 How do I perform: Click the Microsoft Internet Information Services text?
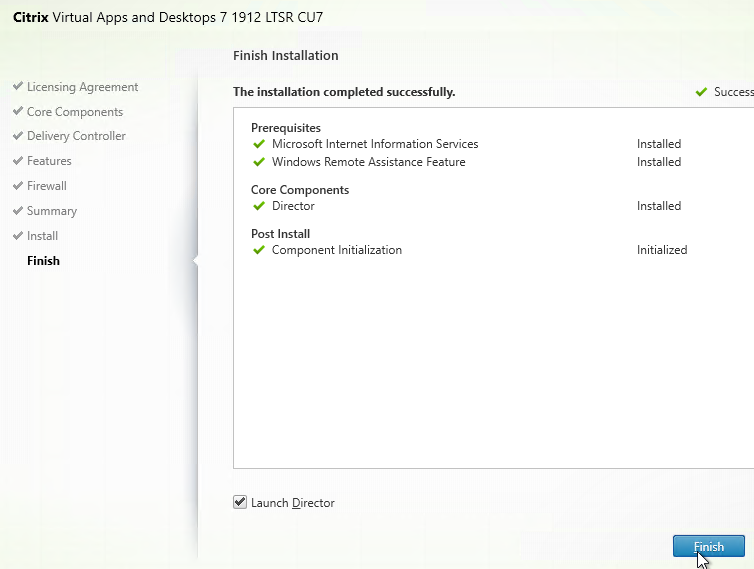point(375,144)
